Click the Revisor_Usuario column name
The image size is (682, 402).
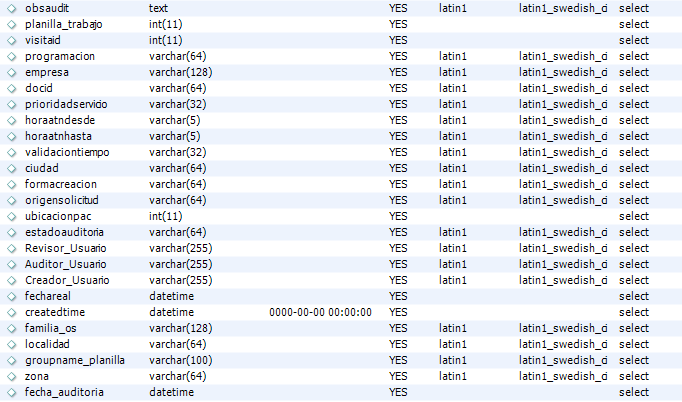tap(65, 248)
